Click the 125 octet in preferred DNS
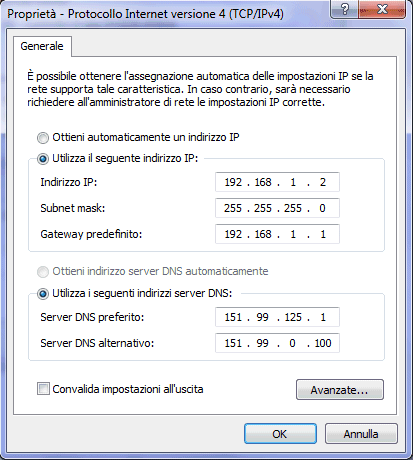 (x=293, y=317)
